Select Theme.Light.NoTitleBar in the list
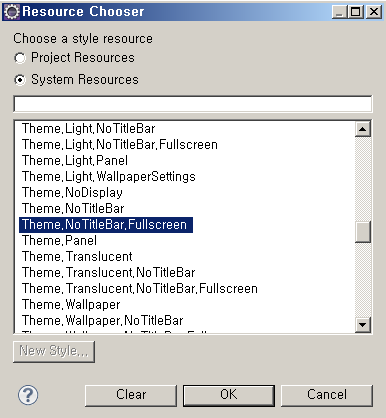 point(89,129)
